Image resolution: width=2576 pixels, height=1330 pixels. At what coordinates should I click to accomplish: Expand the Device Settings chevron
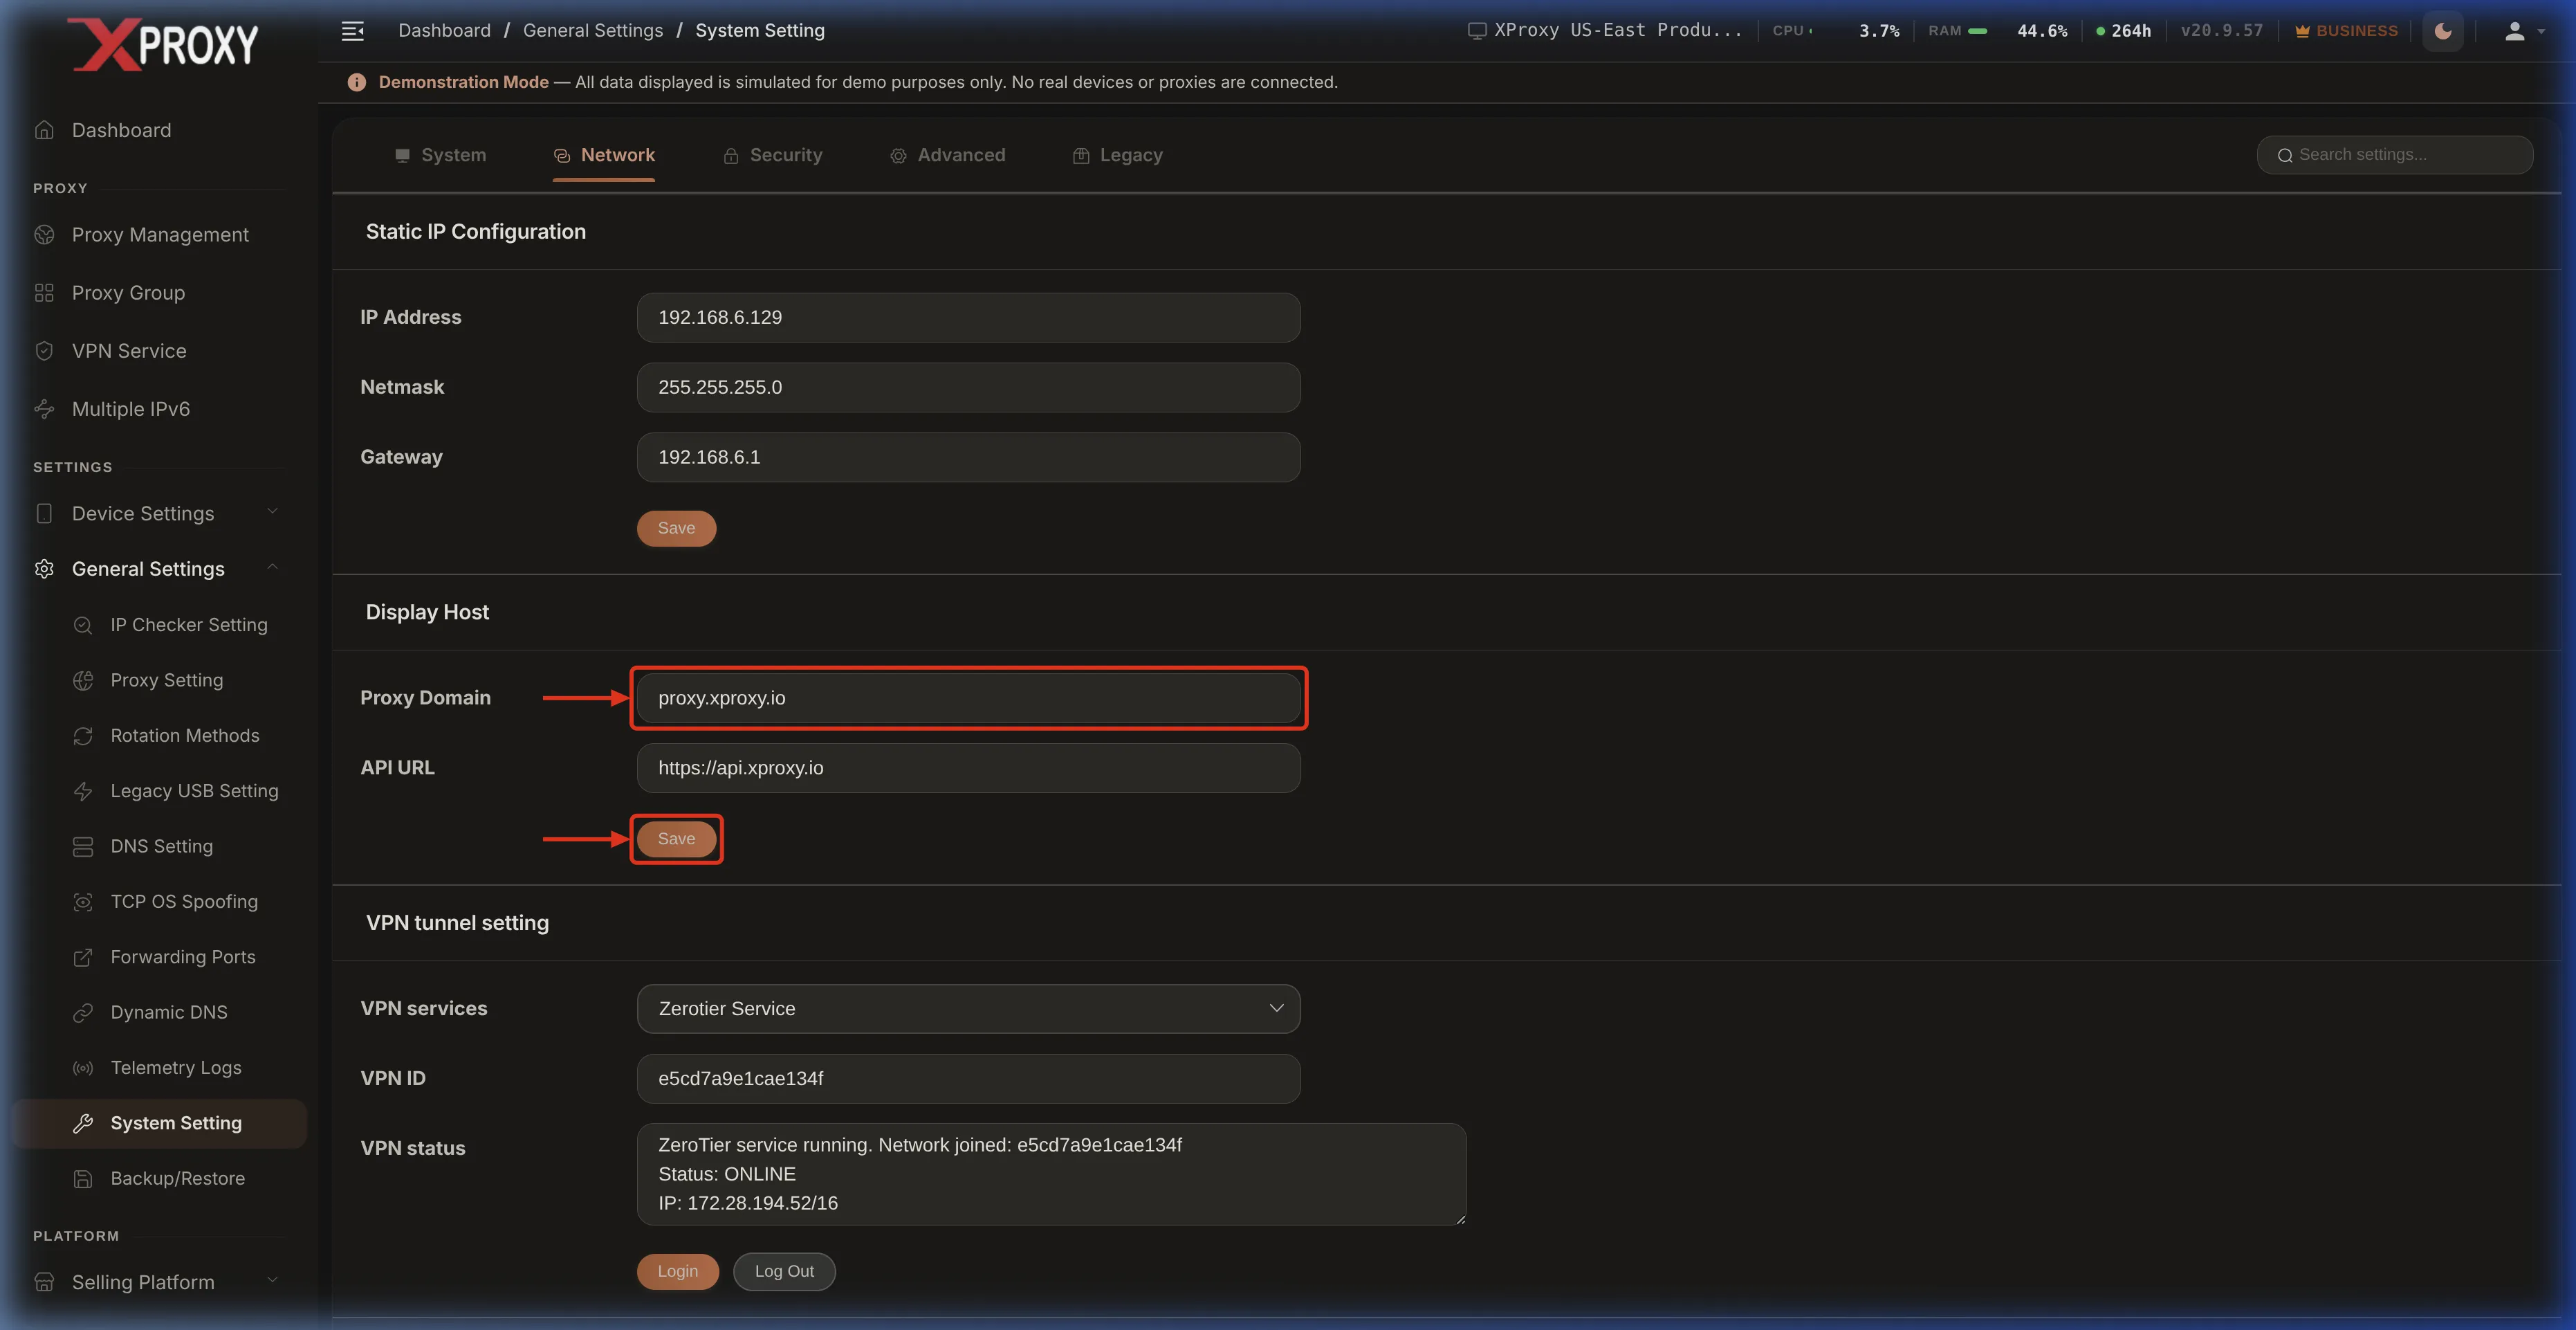click(x=272, y=512)
